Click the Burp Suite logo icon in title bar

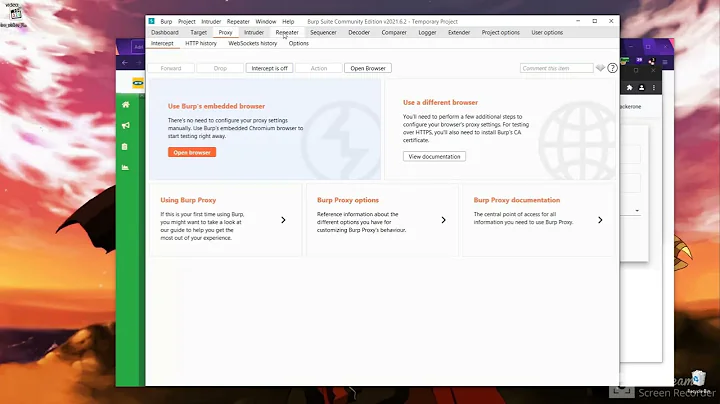point(152,21)
